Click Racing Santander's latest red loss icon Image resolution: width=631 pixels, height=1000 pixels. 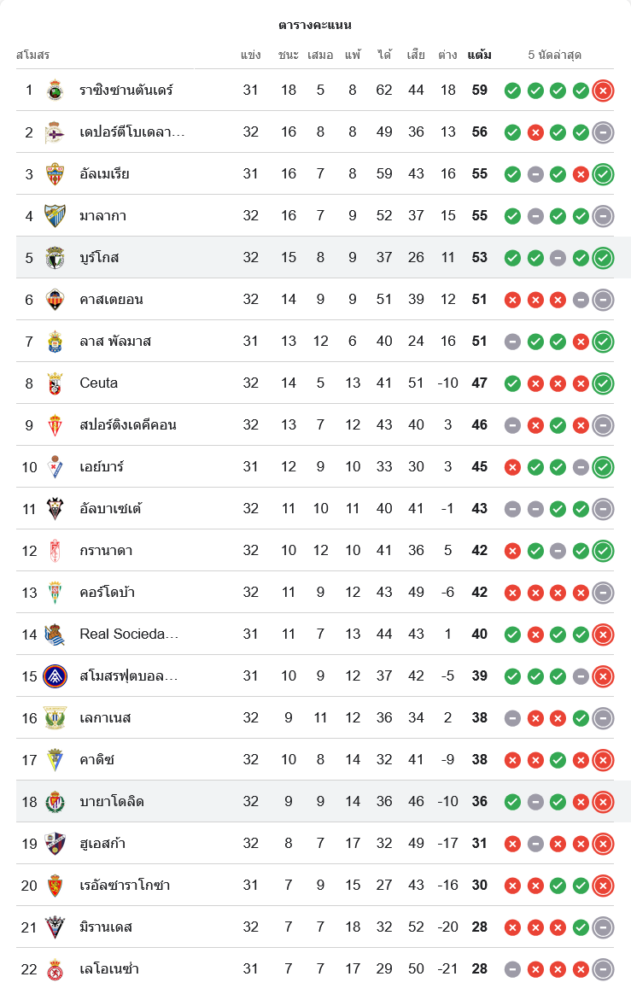[602, 91]
